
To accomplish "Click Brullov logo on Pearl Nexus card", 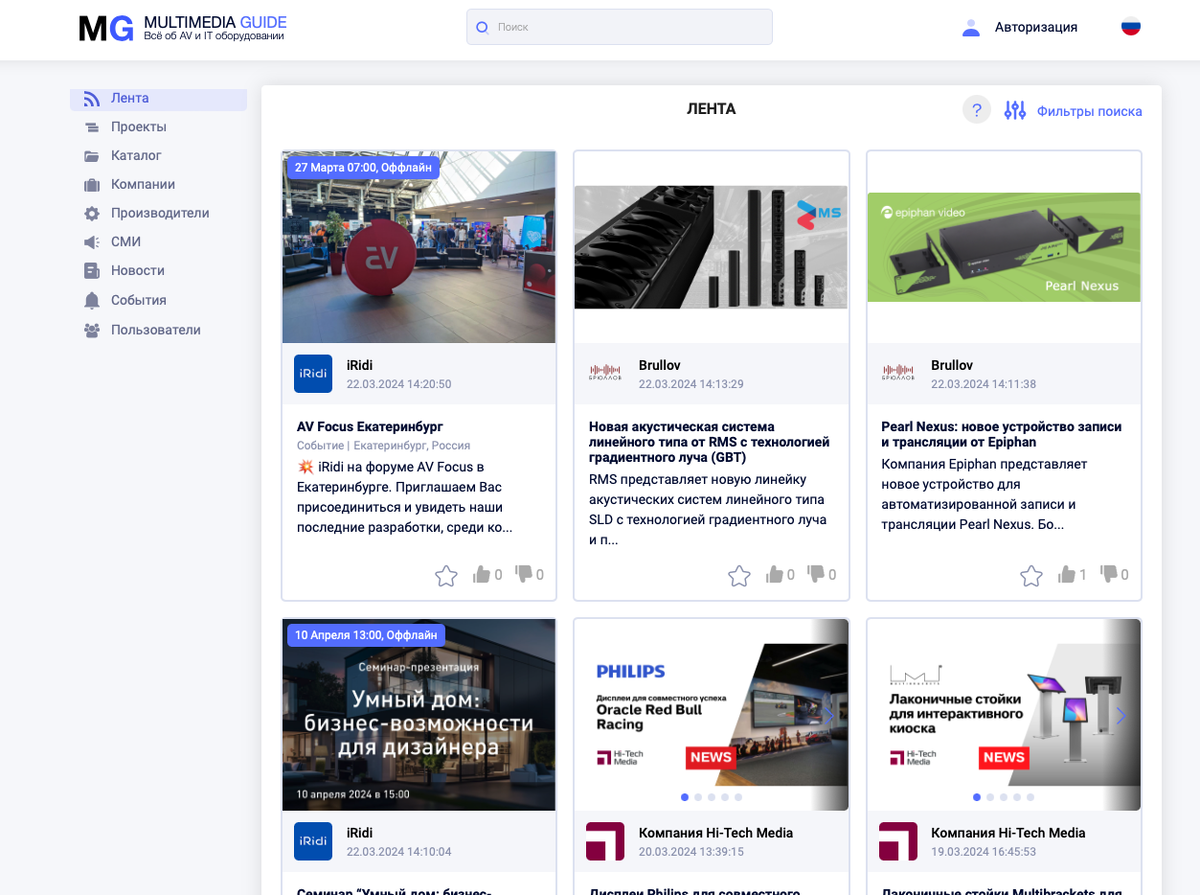I will [x=898, y=373].
